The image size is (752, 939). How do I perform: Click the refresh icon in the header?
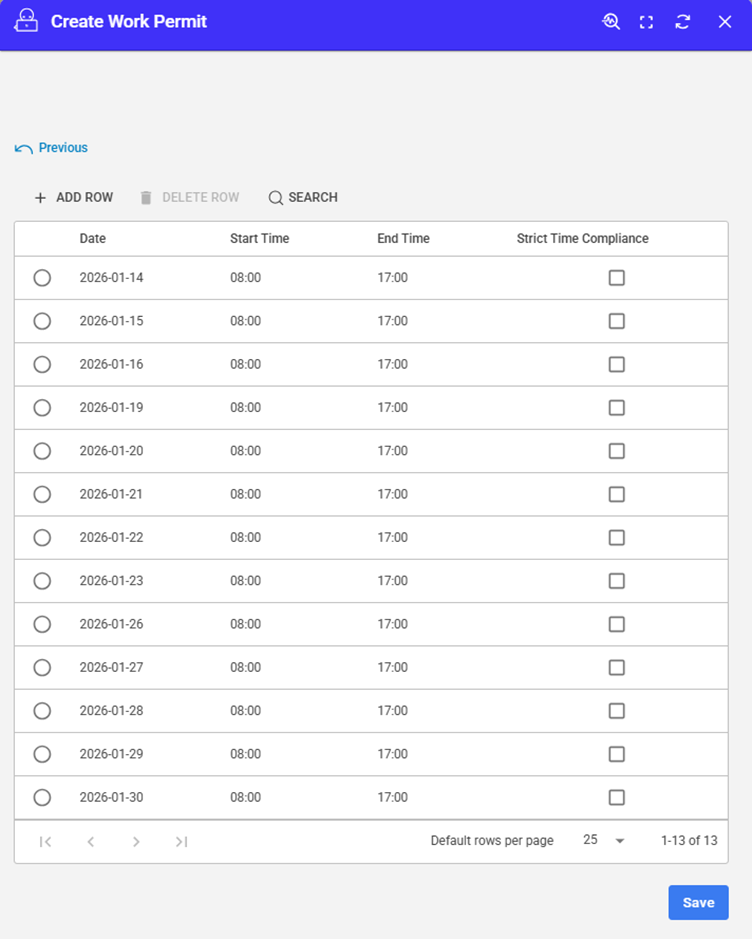tap(683, 22)
